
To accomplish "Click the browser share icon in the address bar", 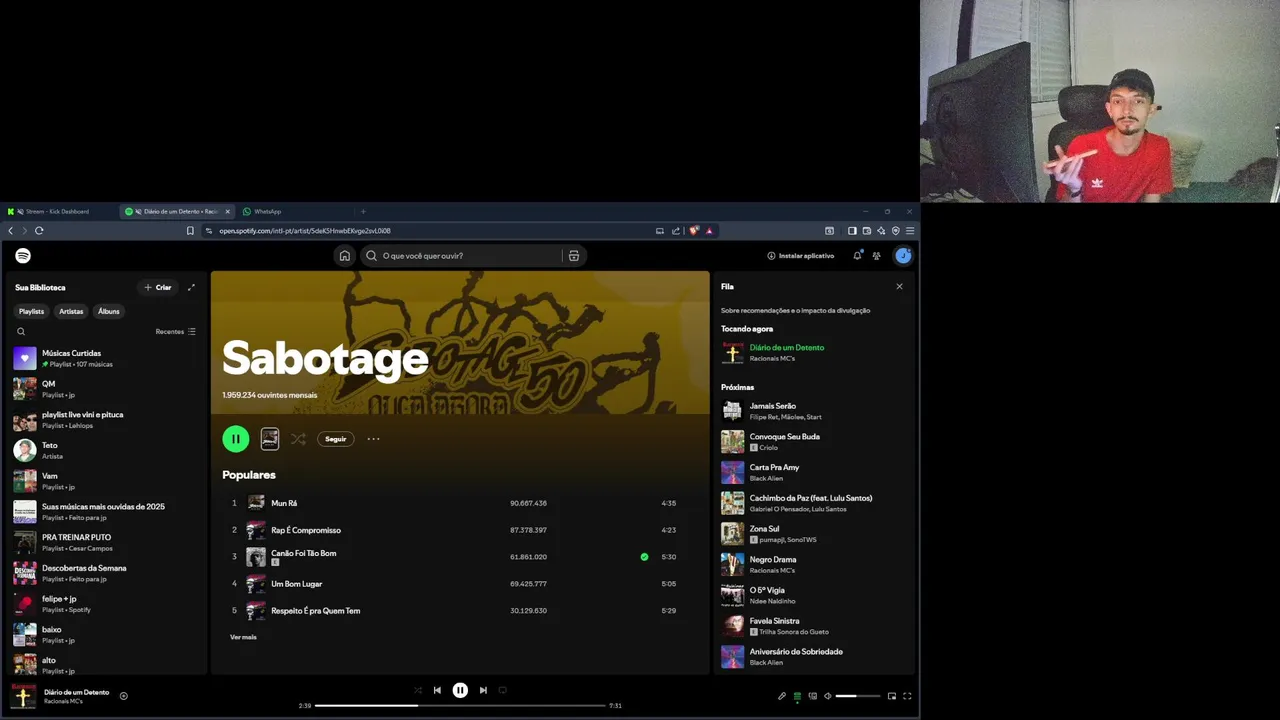I will click(x=676, y=231).
